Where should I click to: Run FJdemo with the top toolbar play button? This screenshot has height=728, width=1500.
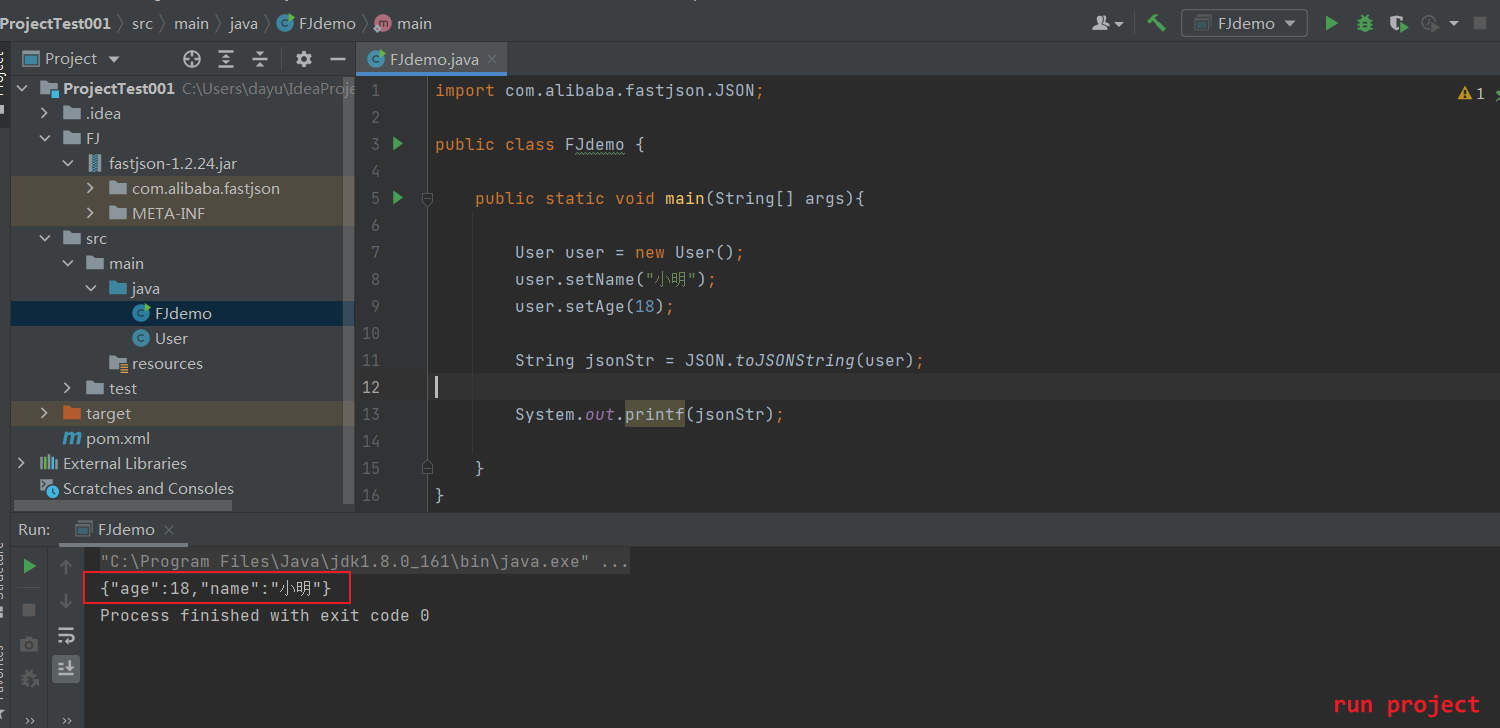[x=1331, y=23]
